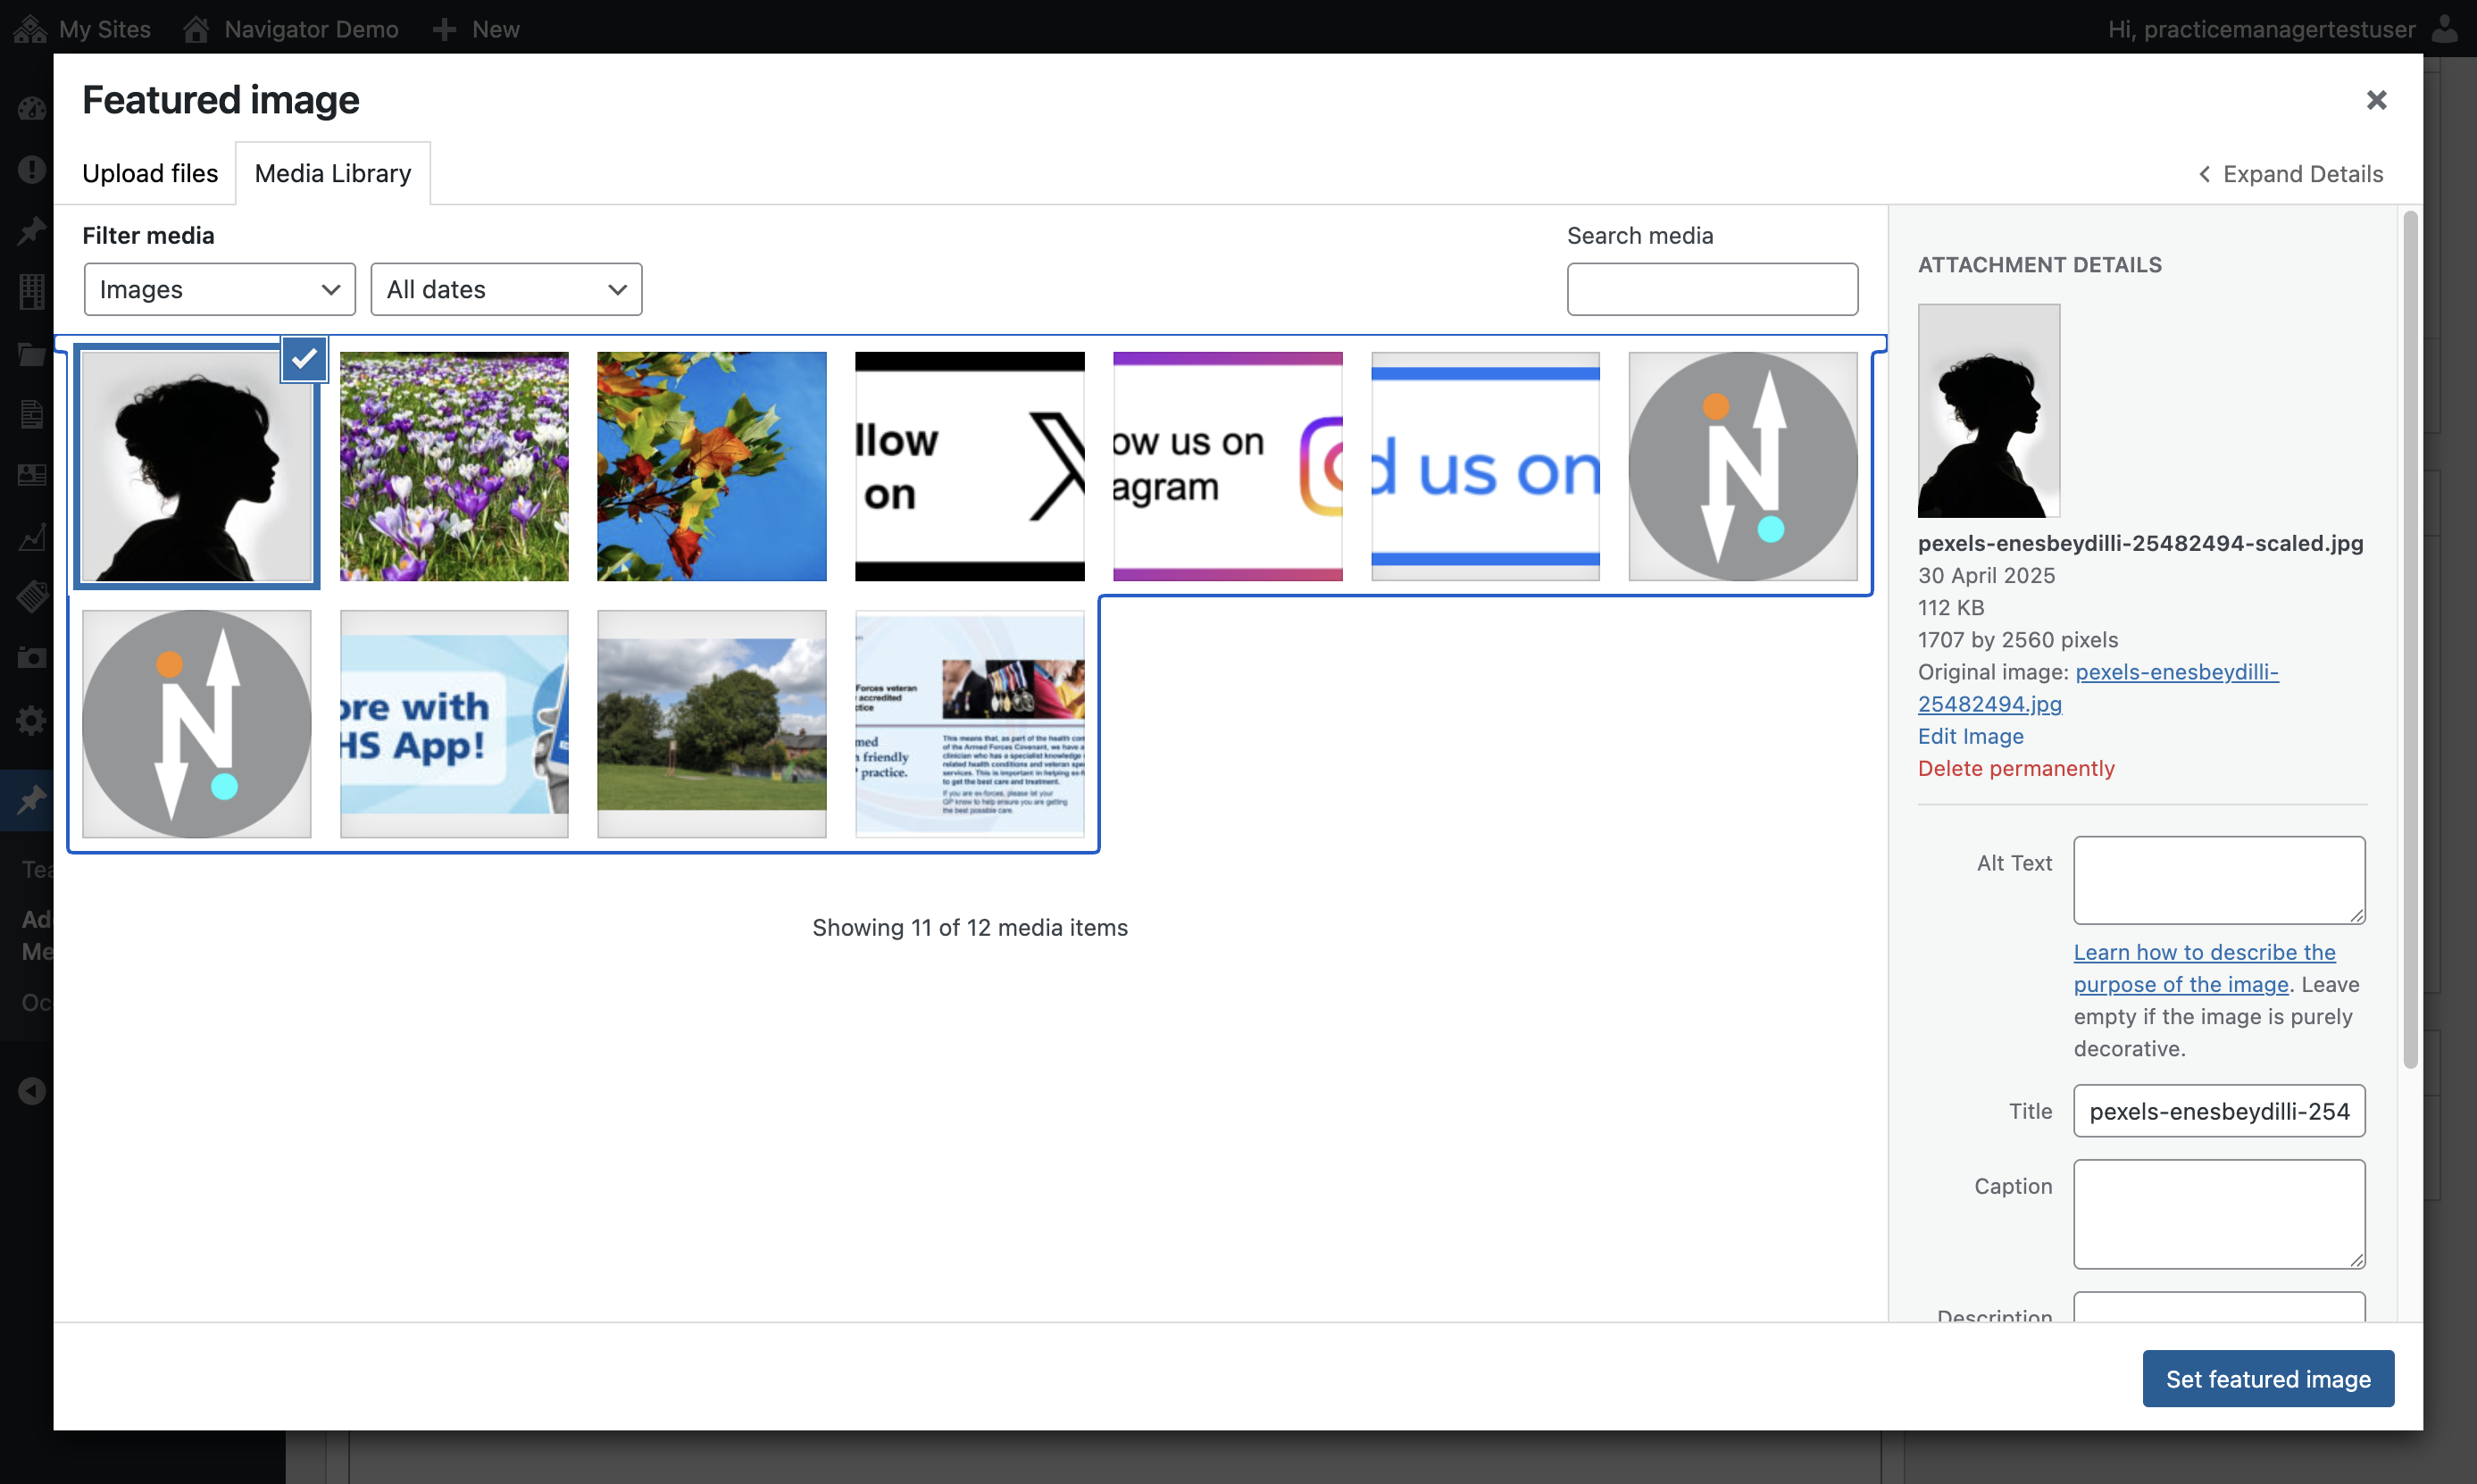This screenshot has height=1484, width=2477.
Task: Click Delete permanently
Action: 2016,768
